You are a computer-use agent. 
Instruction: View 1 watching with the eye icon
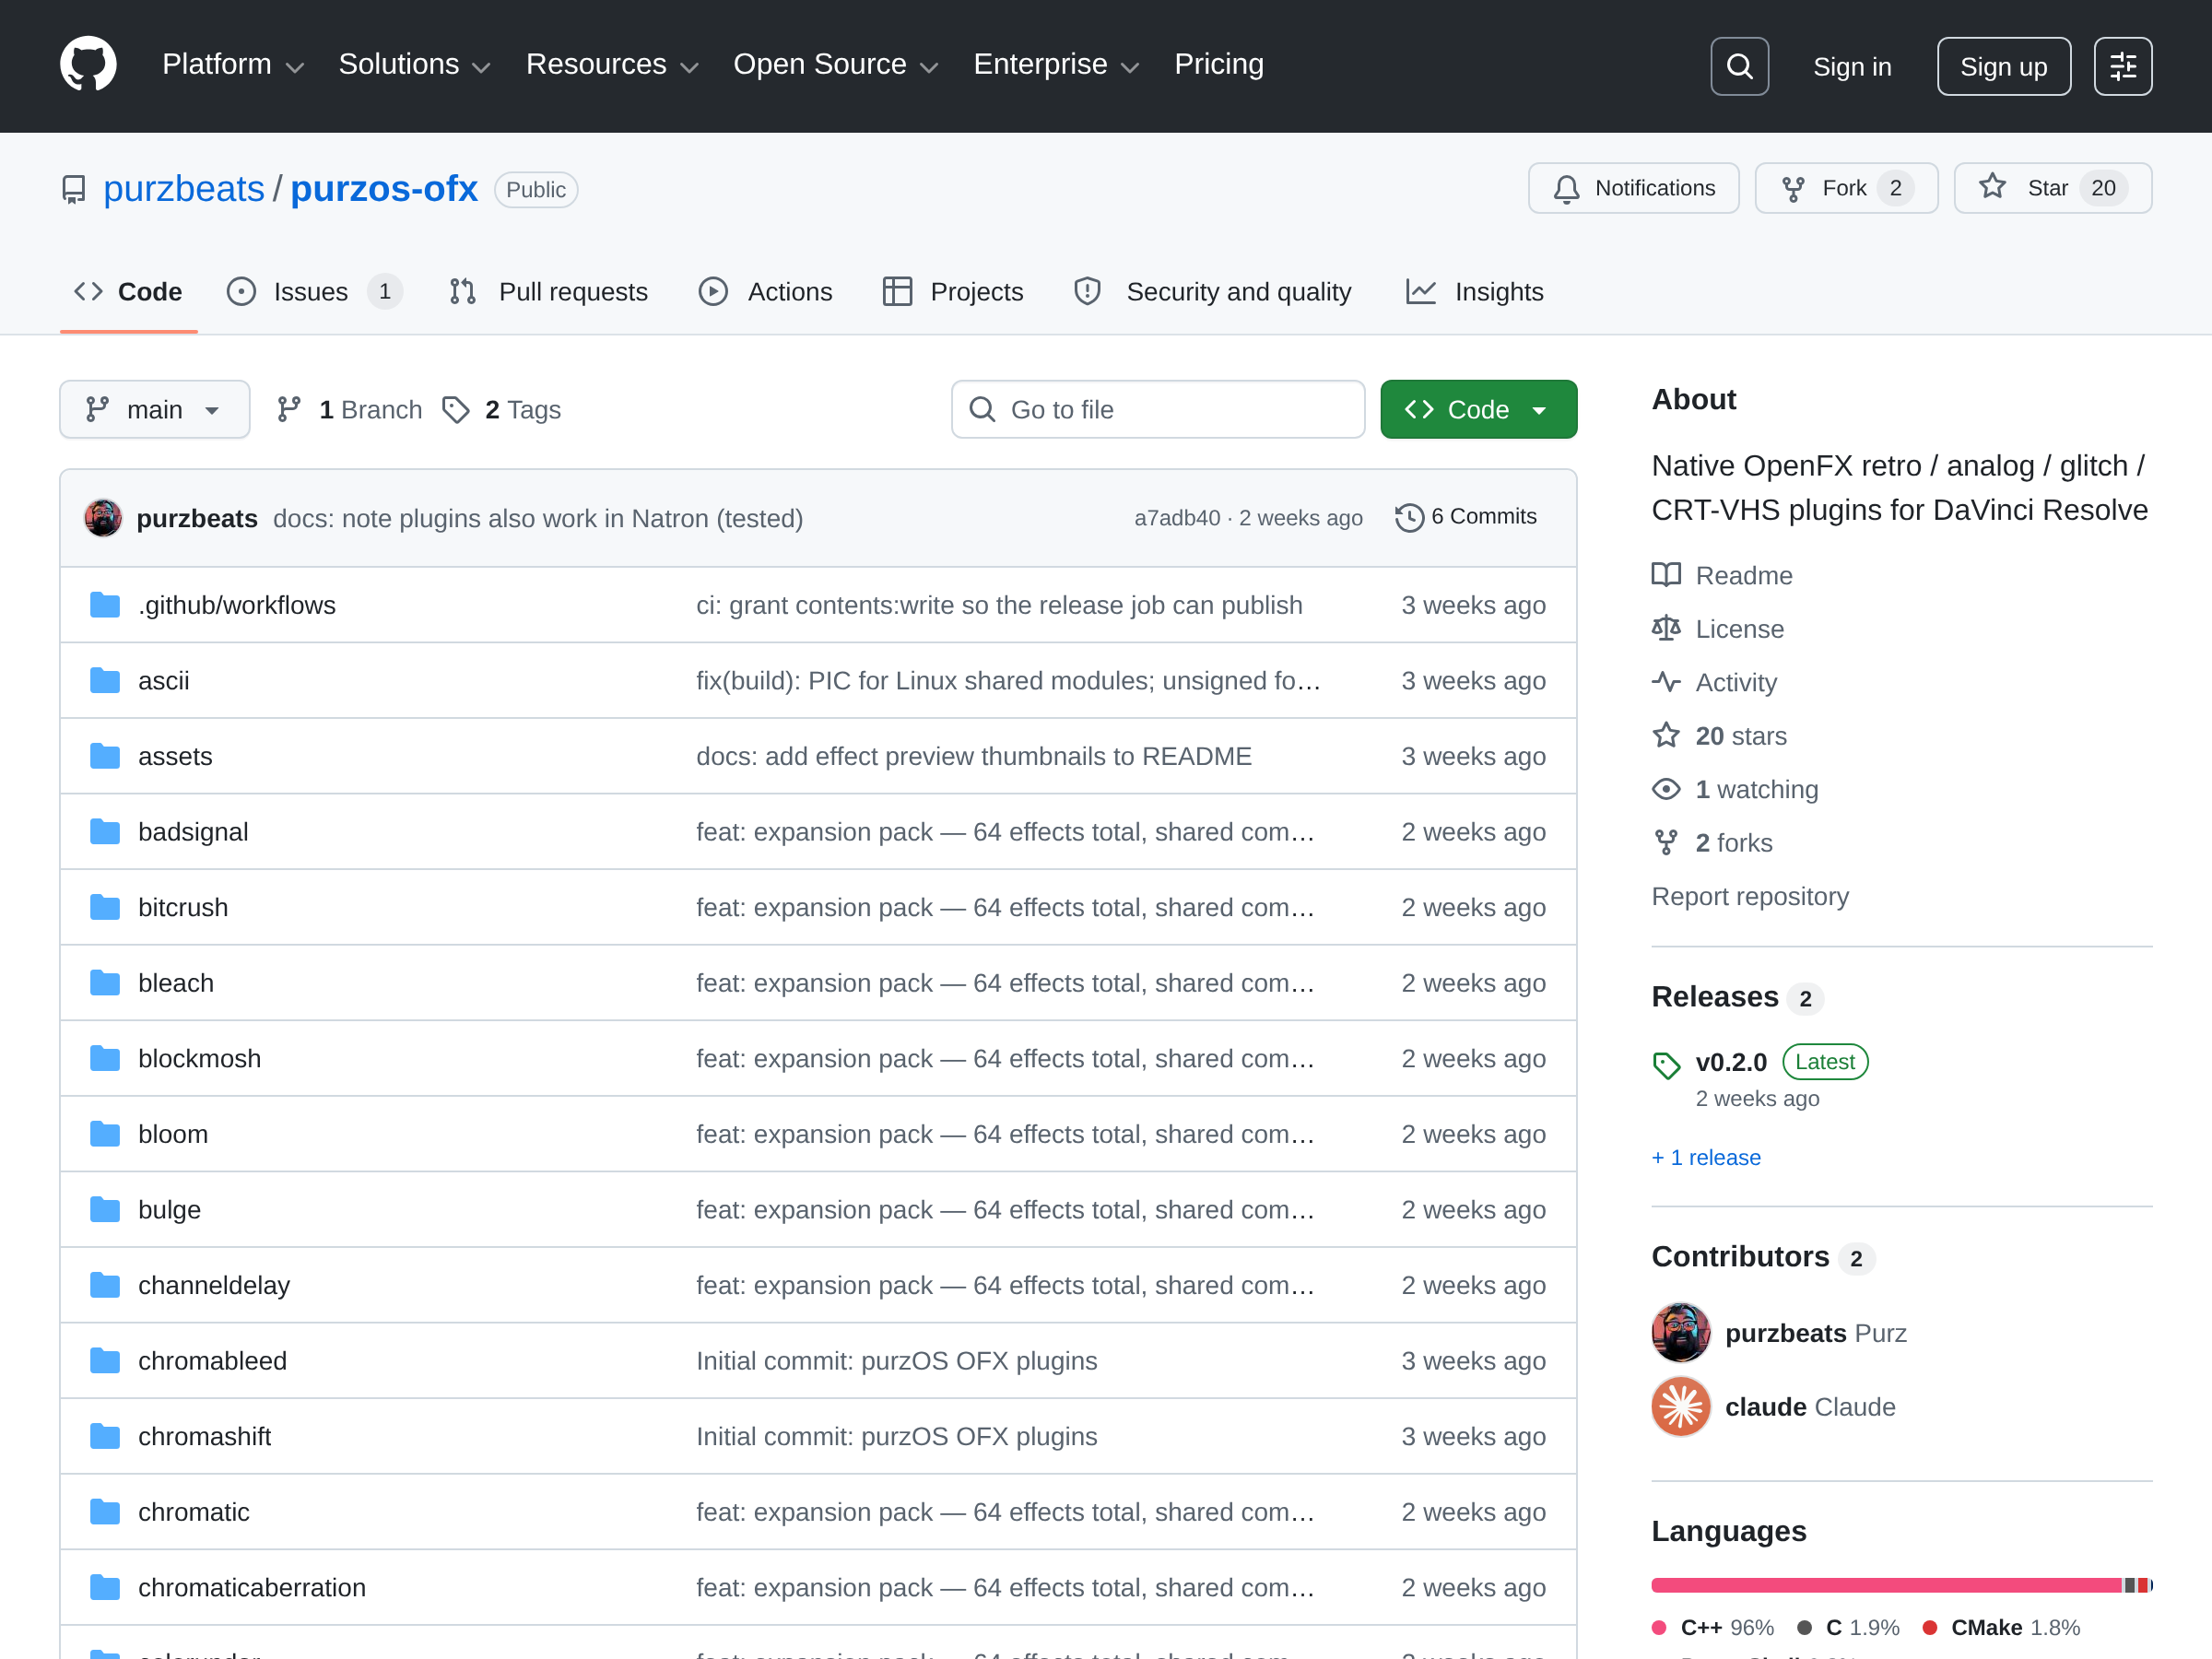[x=1735, y=789]
